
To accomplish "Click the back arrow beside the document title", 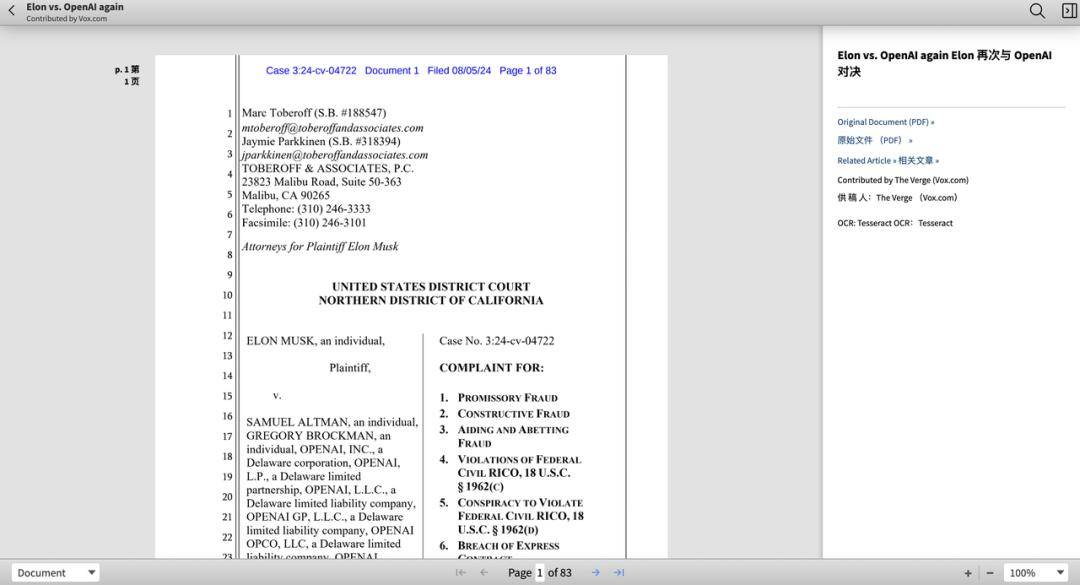I will coord(12,11).
